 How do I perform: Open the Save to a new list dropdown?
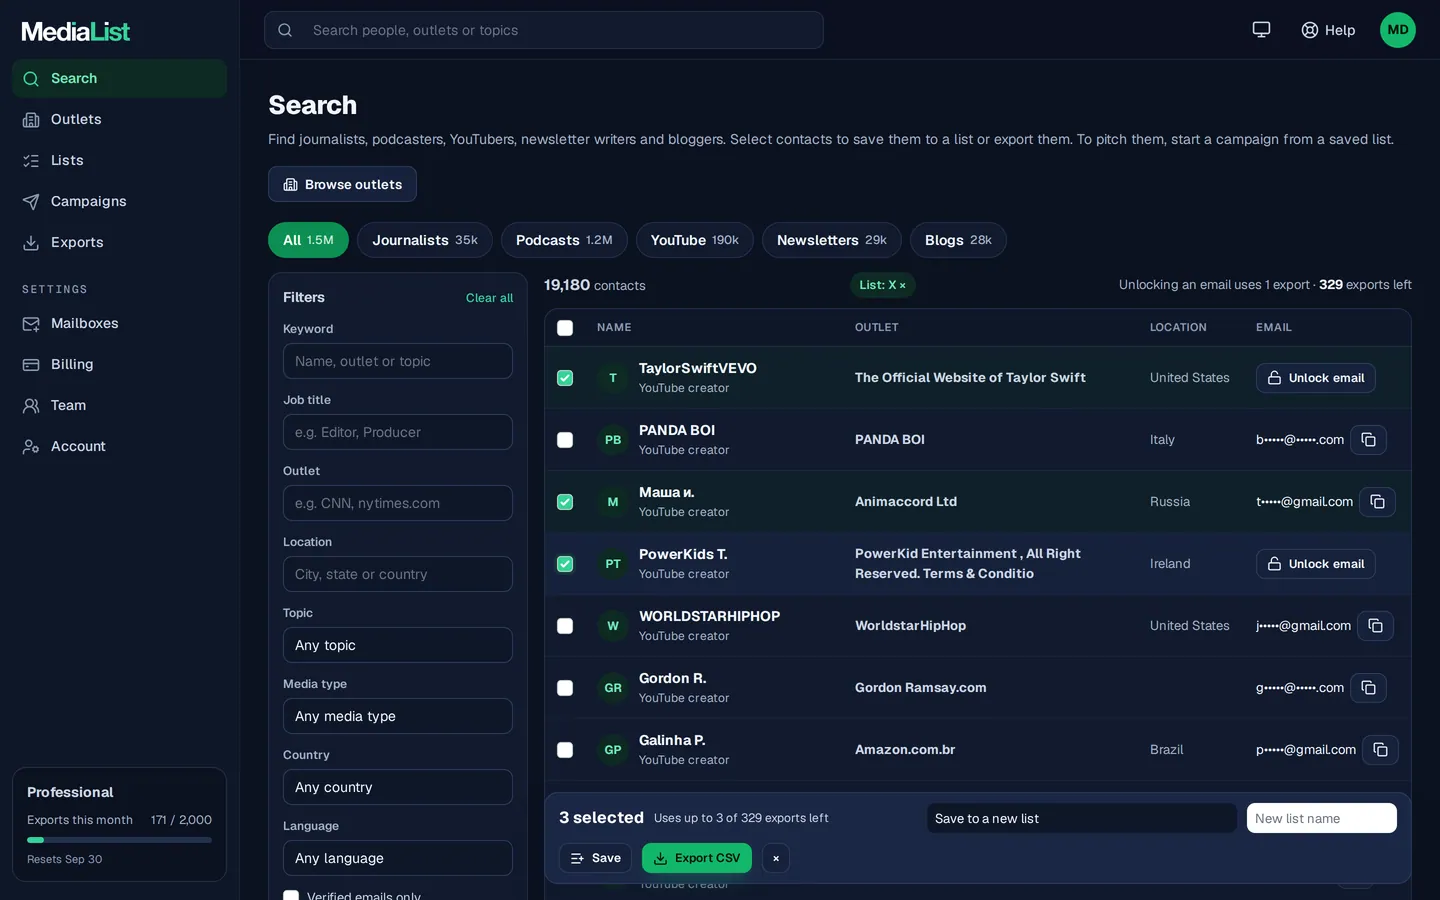point(1082,818)
